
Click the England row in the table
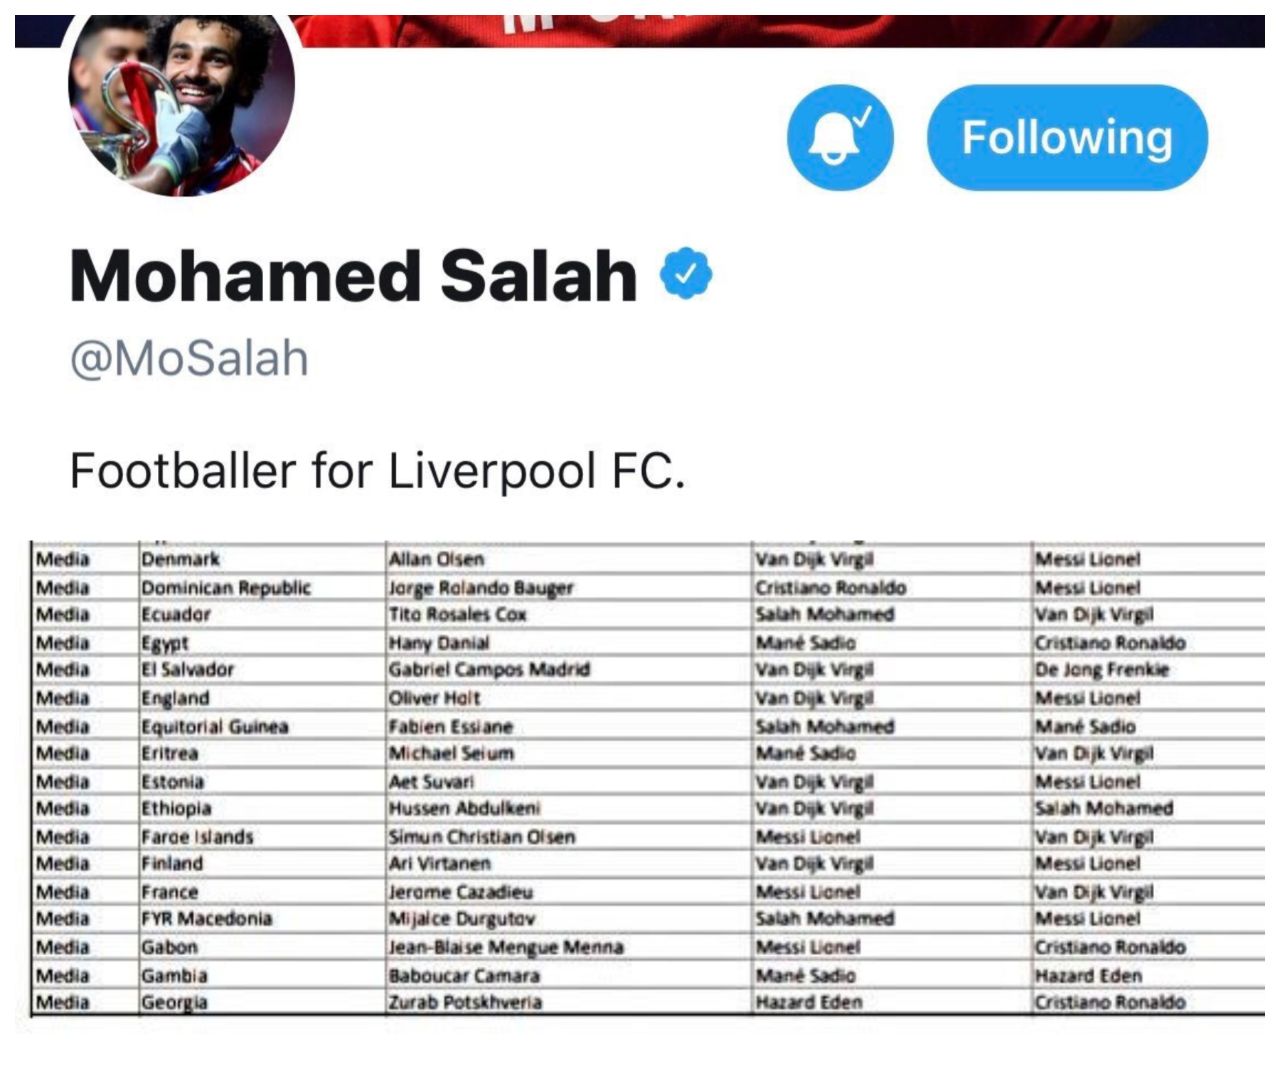[x=648, y=698]
